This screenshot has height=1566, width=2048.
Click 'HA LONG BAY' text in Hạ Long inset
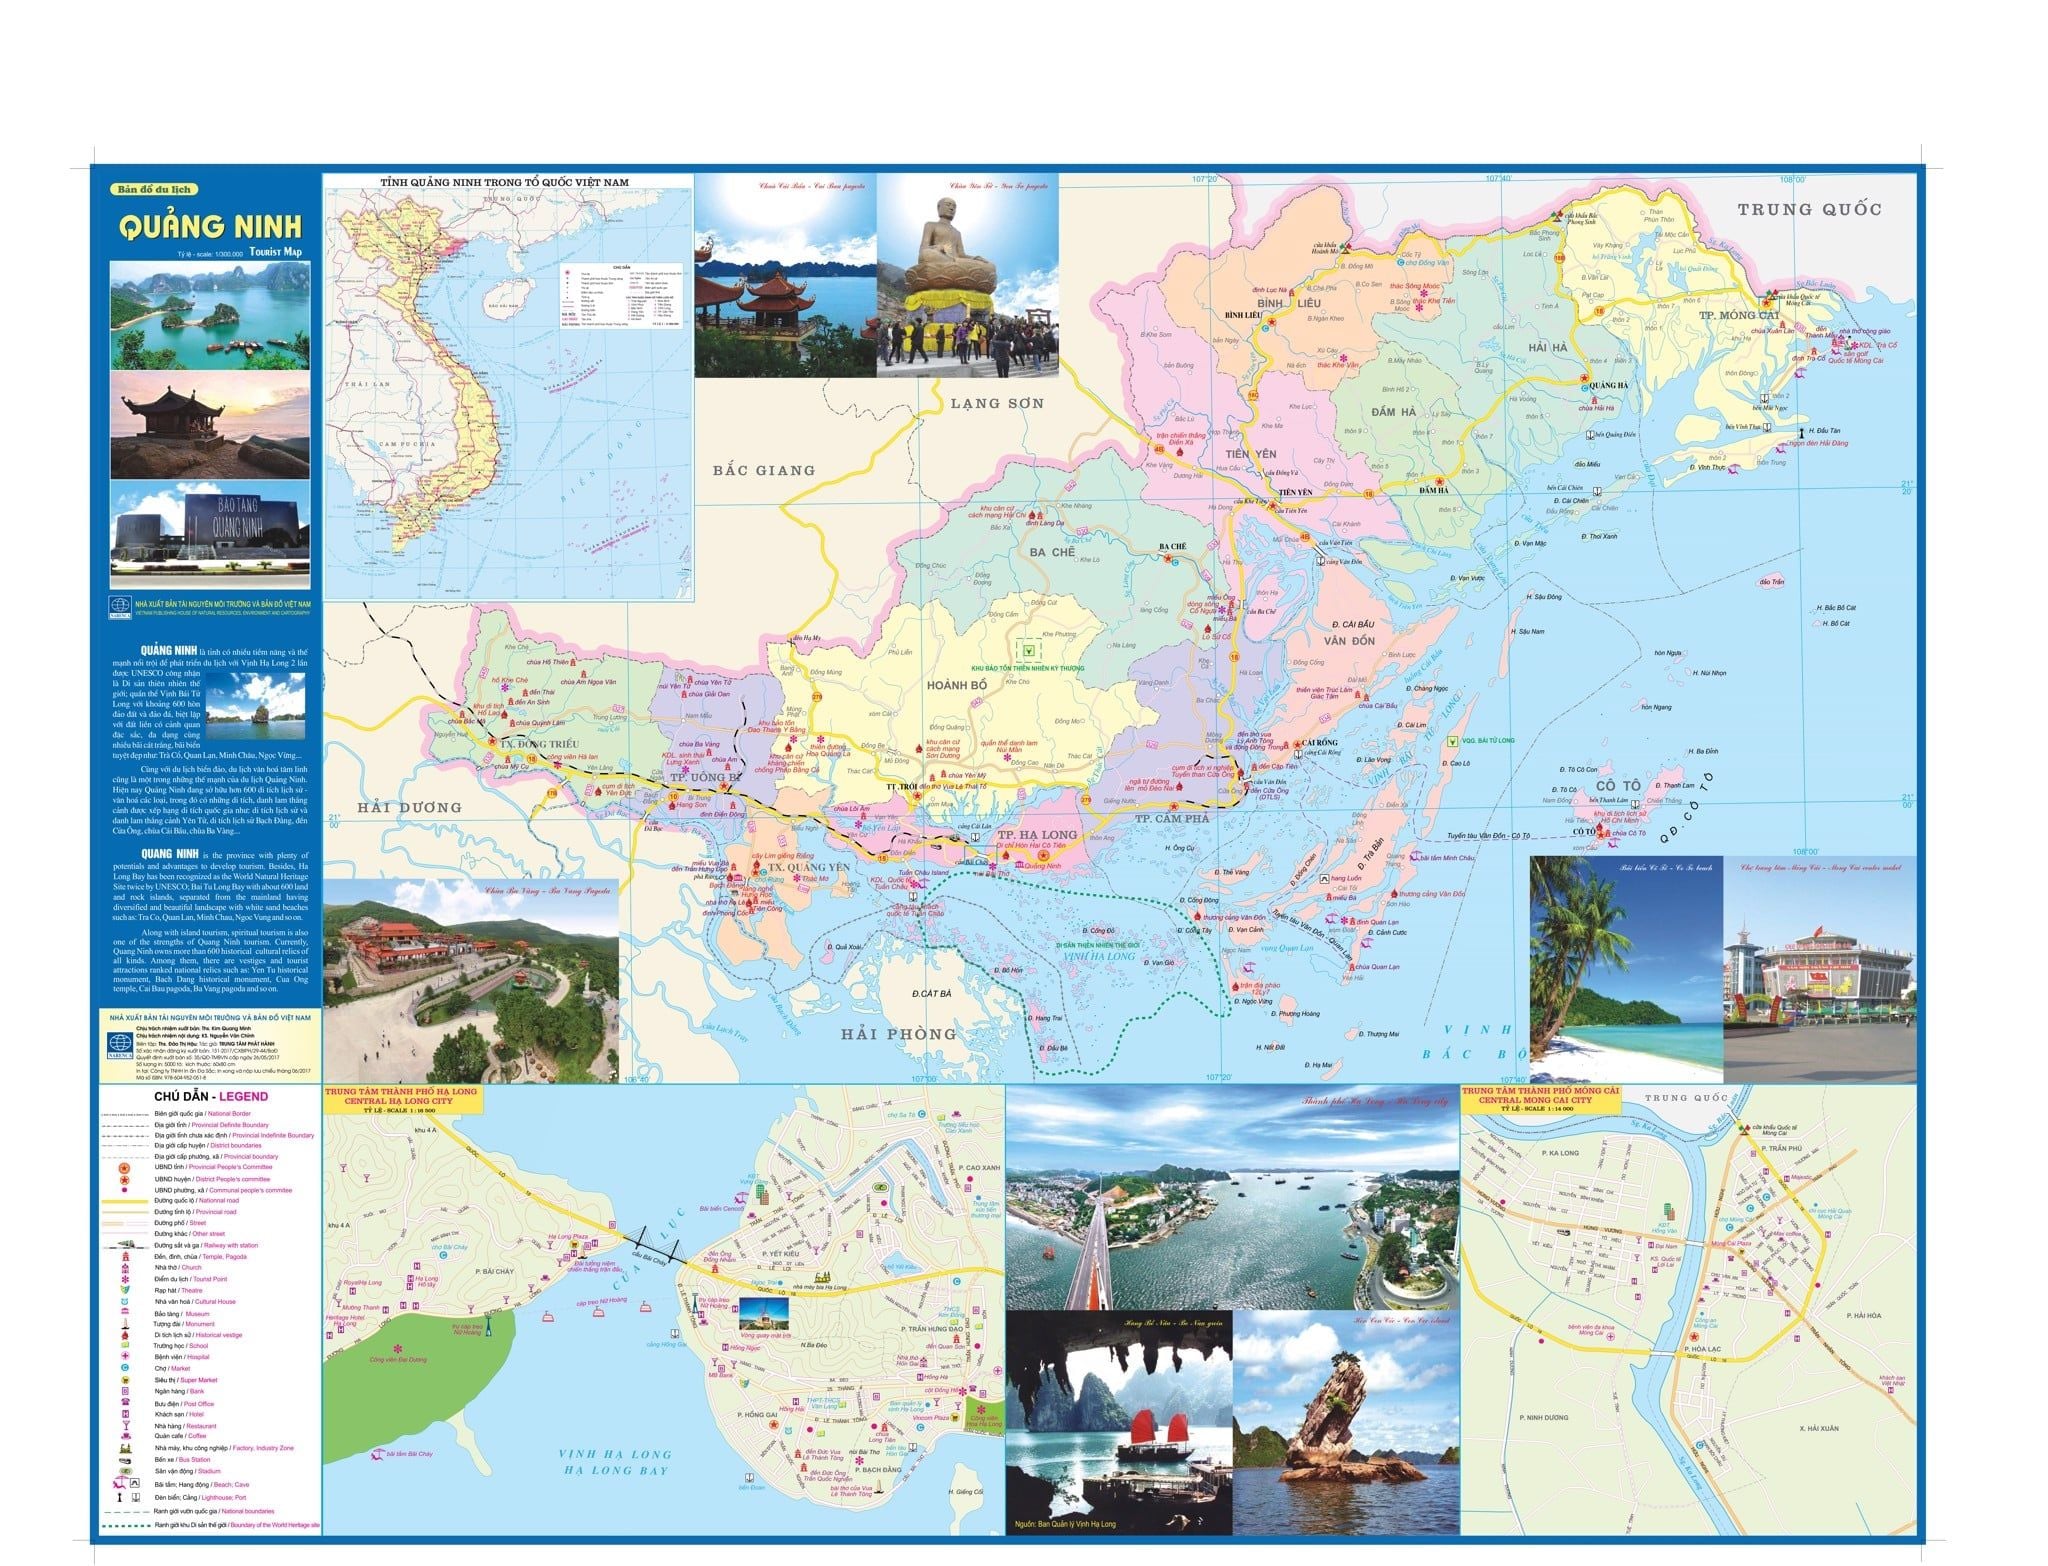click(x=615, y=1470)
